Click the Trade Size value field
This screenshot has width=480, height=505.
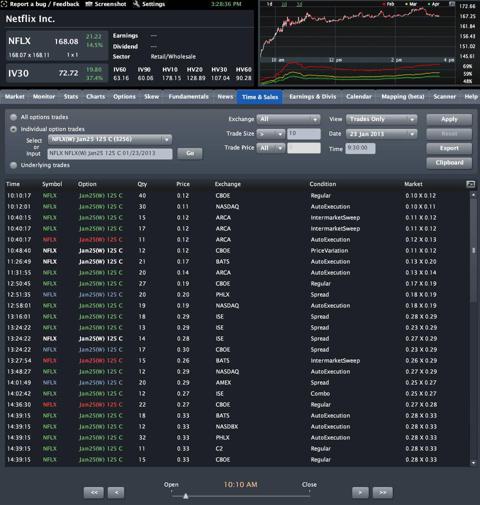click(x=304, y=134)
